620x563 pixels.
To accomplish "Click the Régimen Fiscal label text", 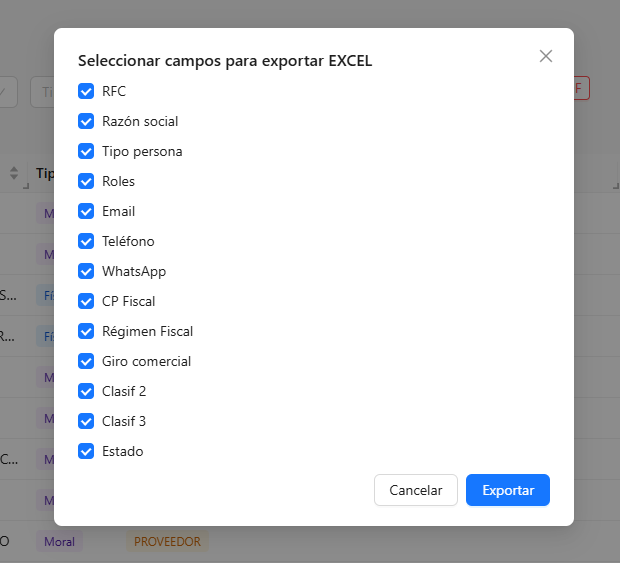I will point(147,331).
